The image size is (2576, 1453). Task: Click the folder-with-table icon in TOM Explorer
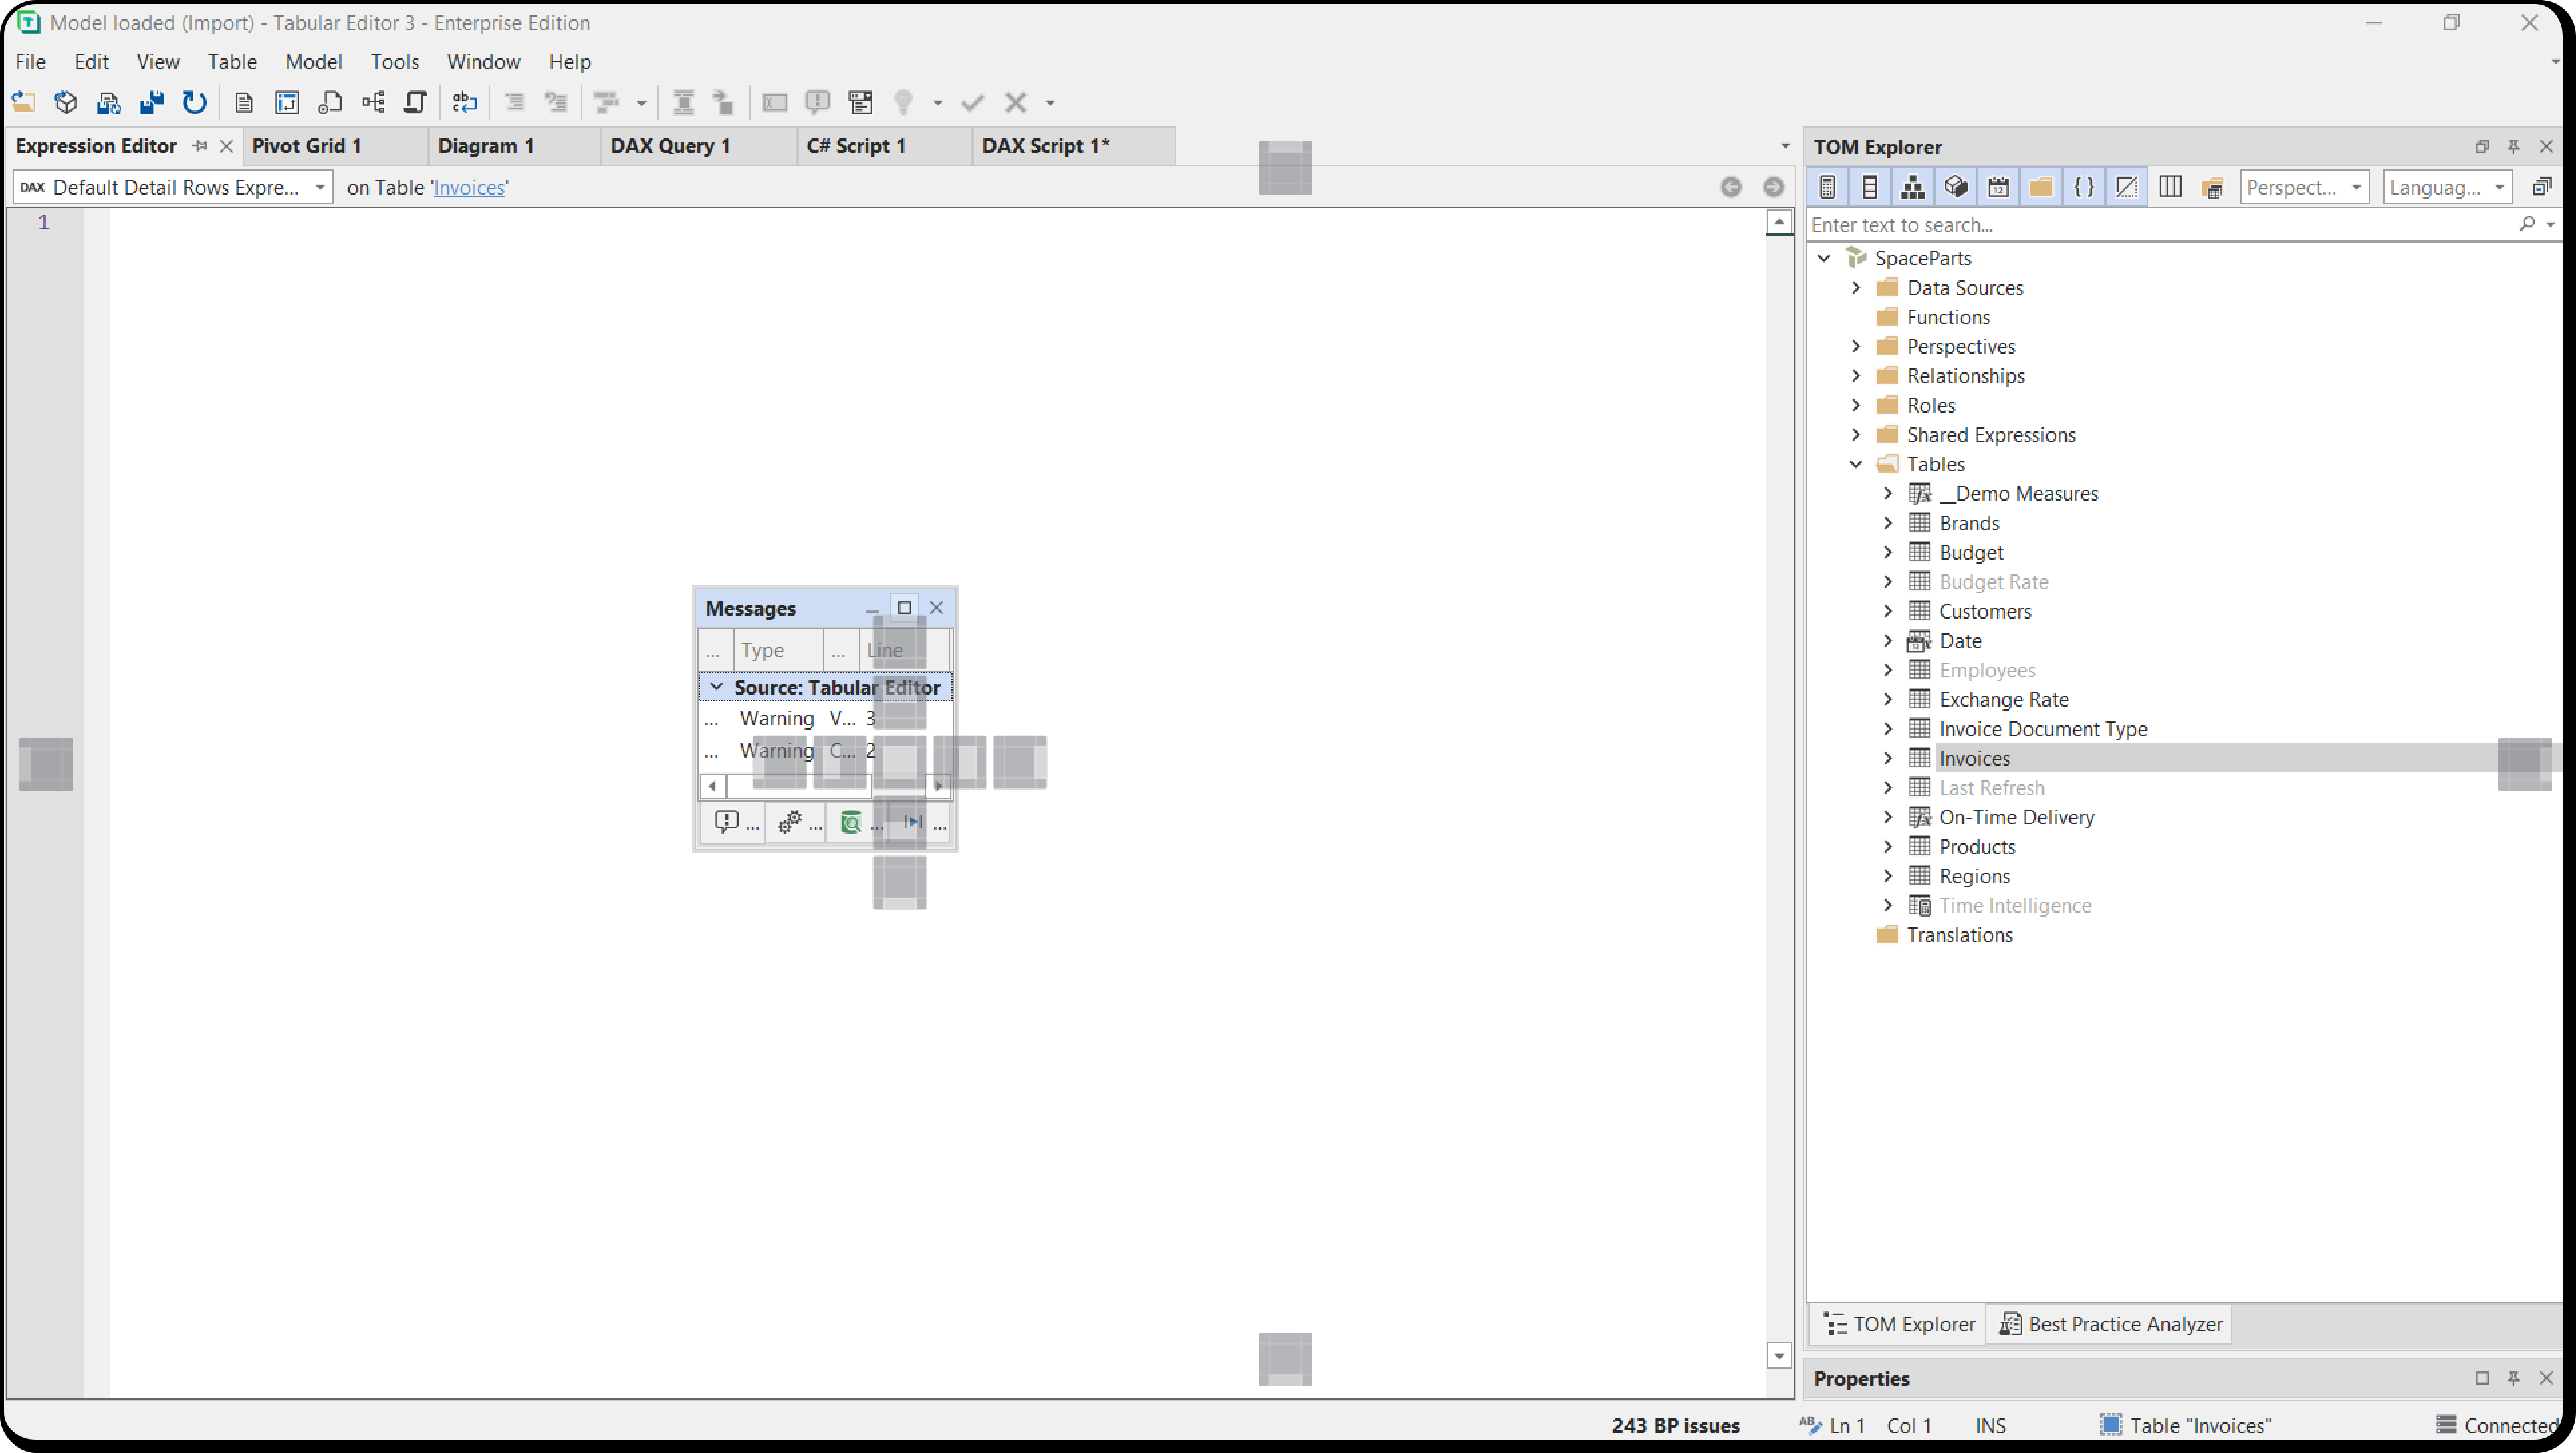pos(2213,187)
